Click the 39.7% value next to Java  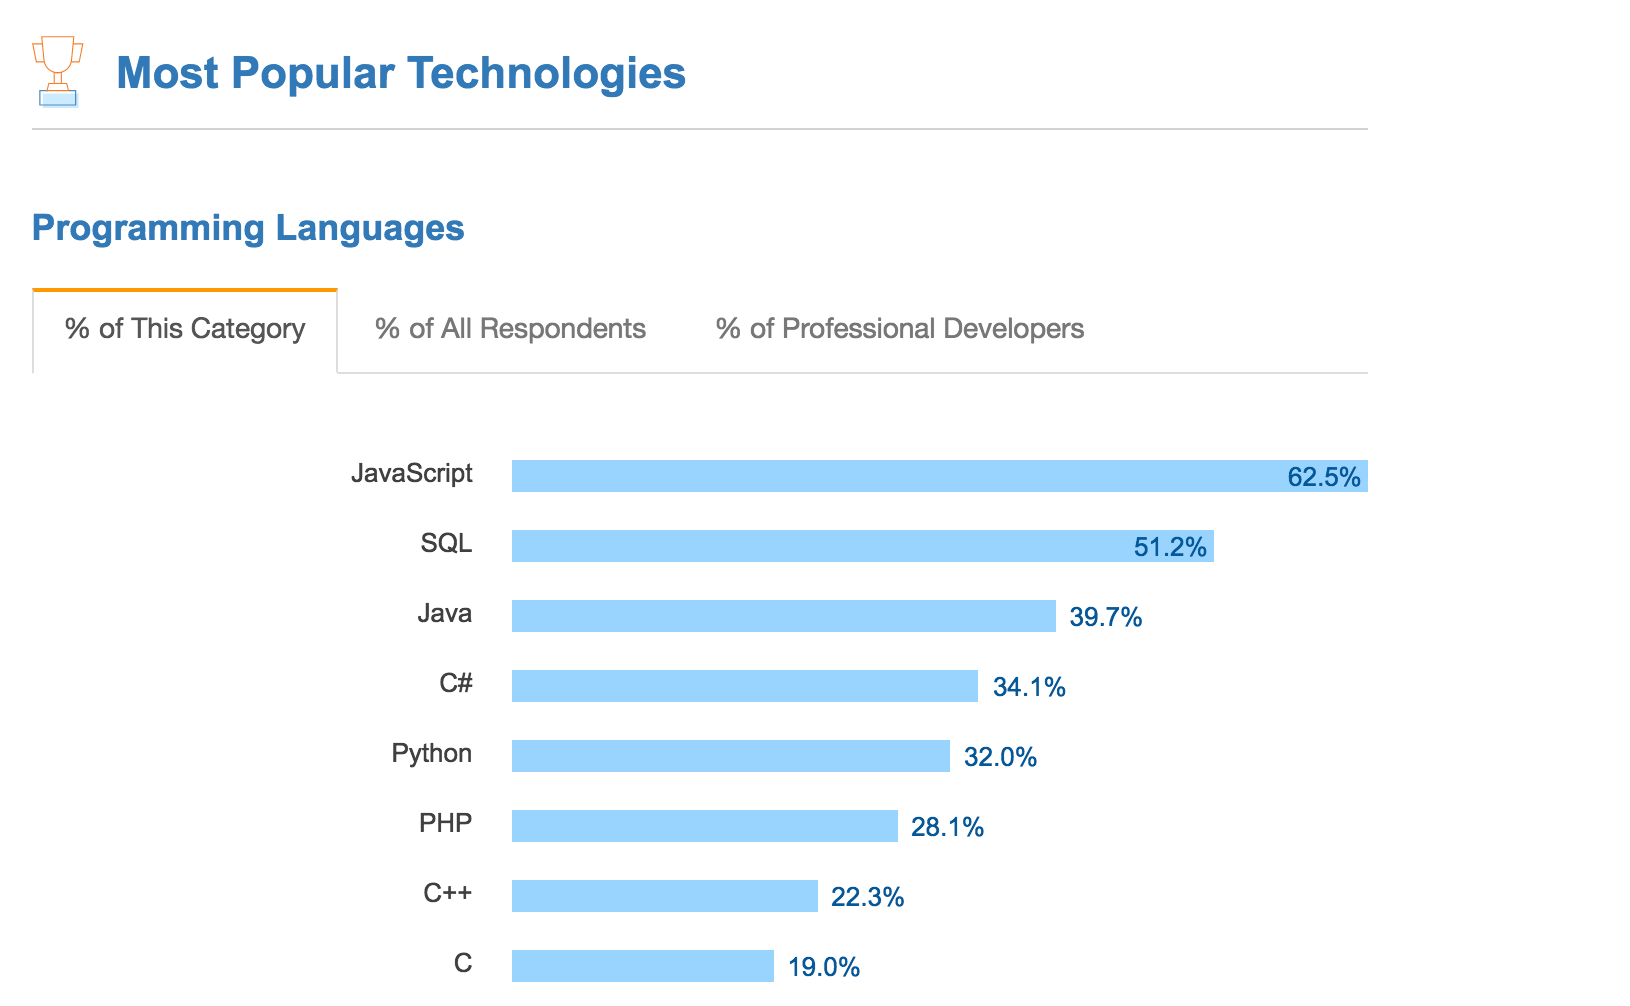click(x=1106, y=617)
